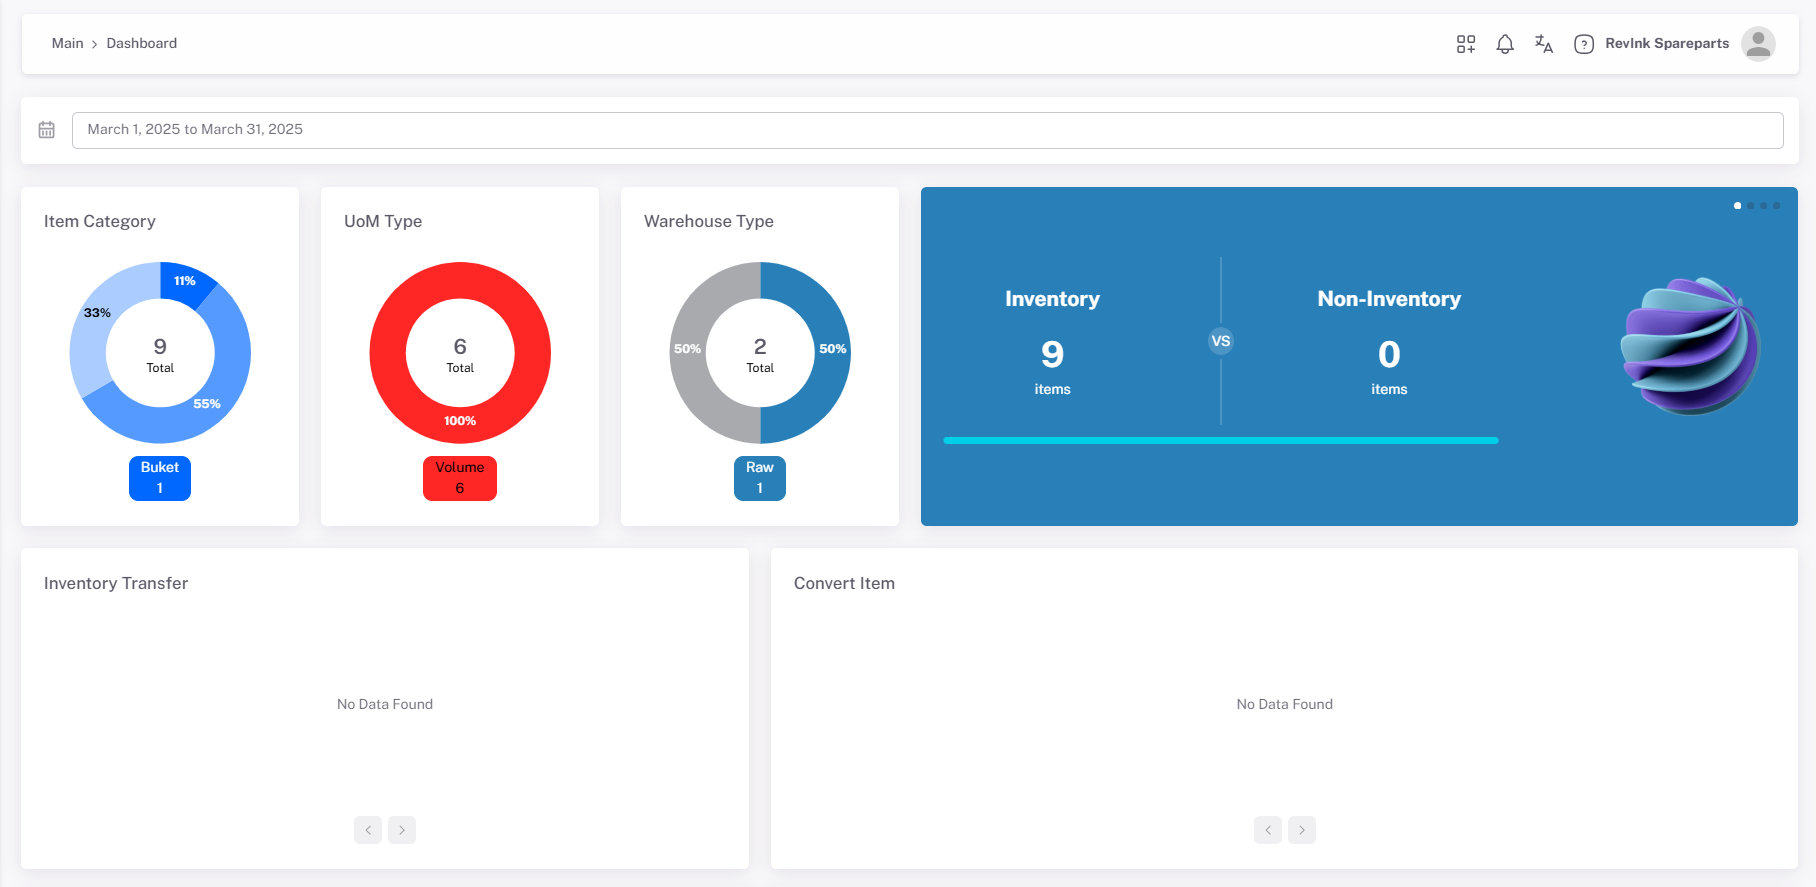Open the help question mark icon
Screen dimensions: 1816x887
click(1584, 44)
